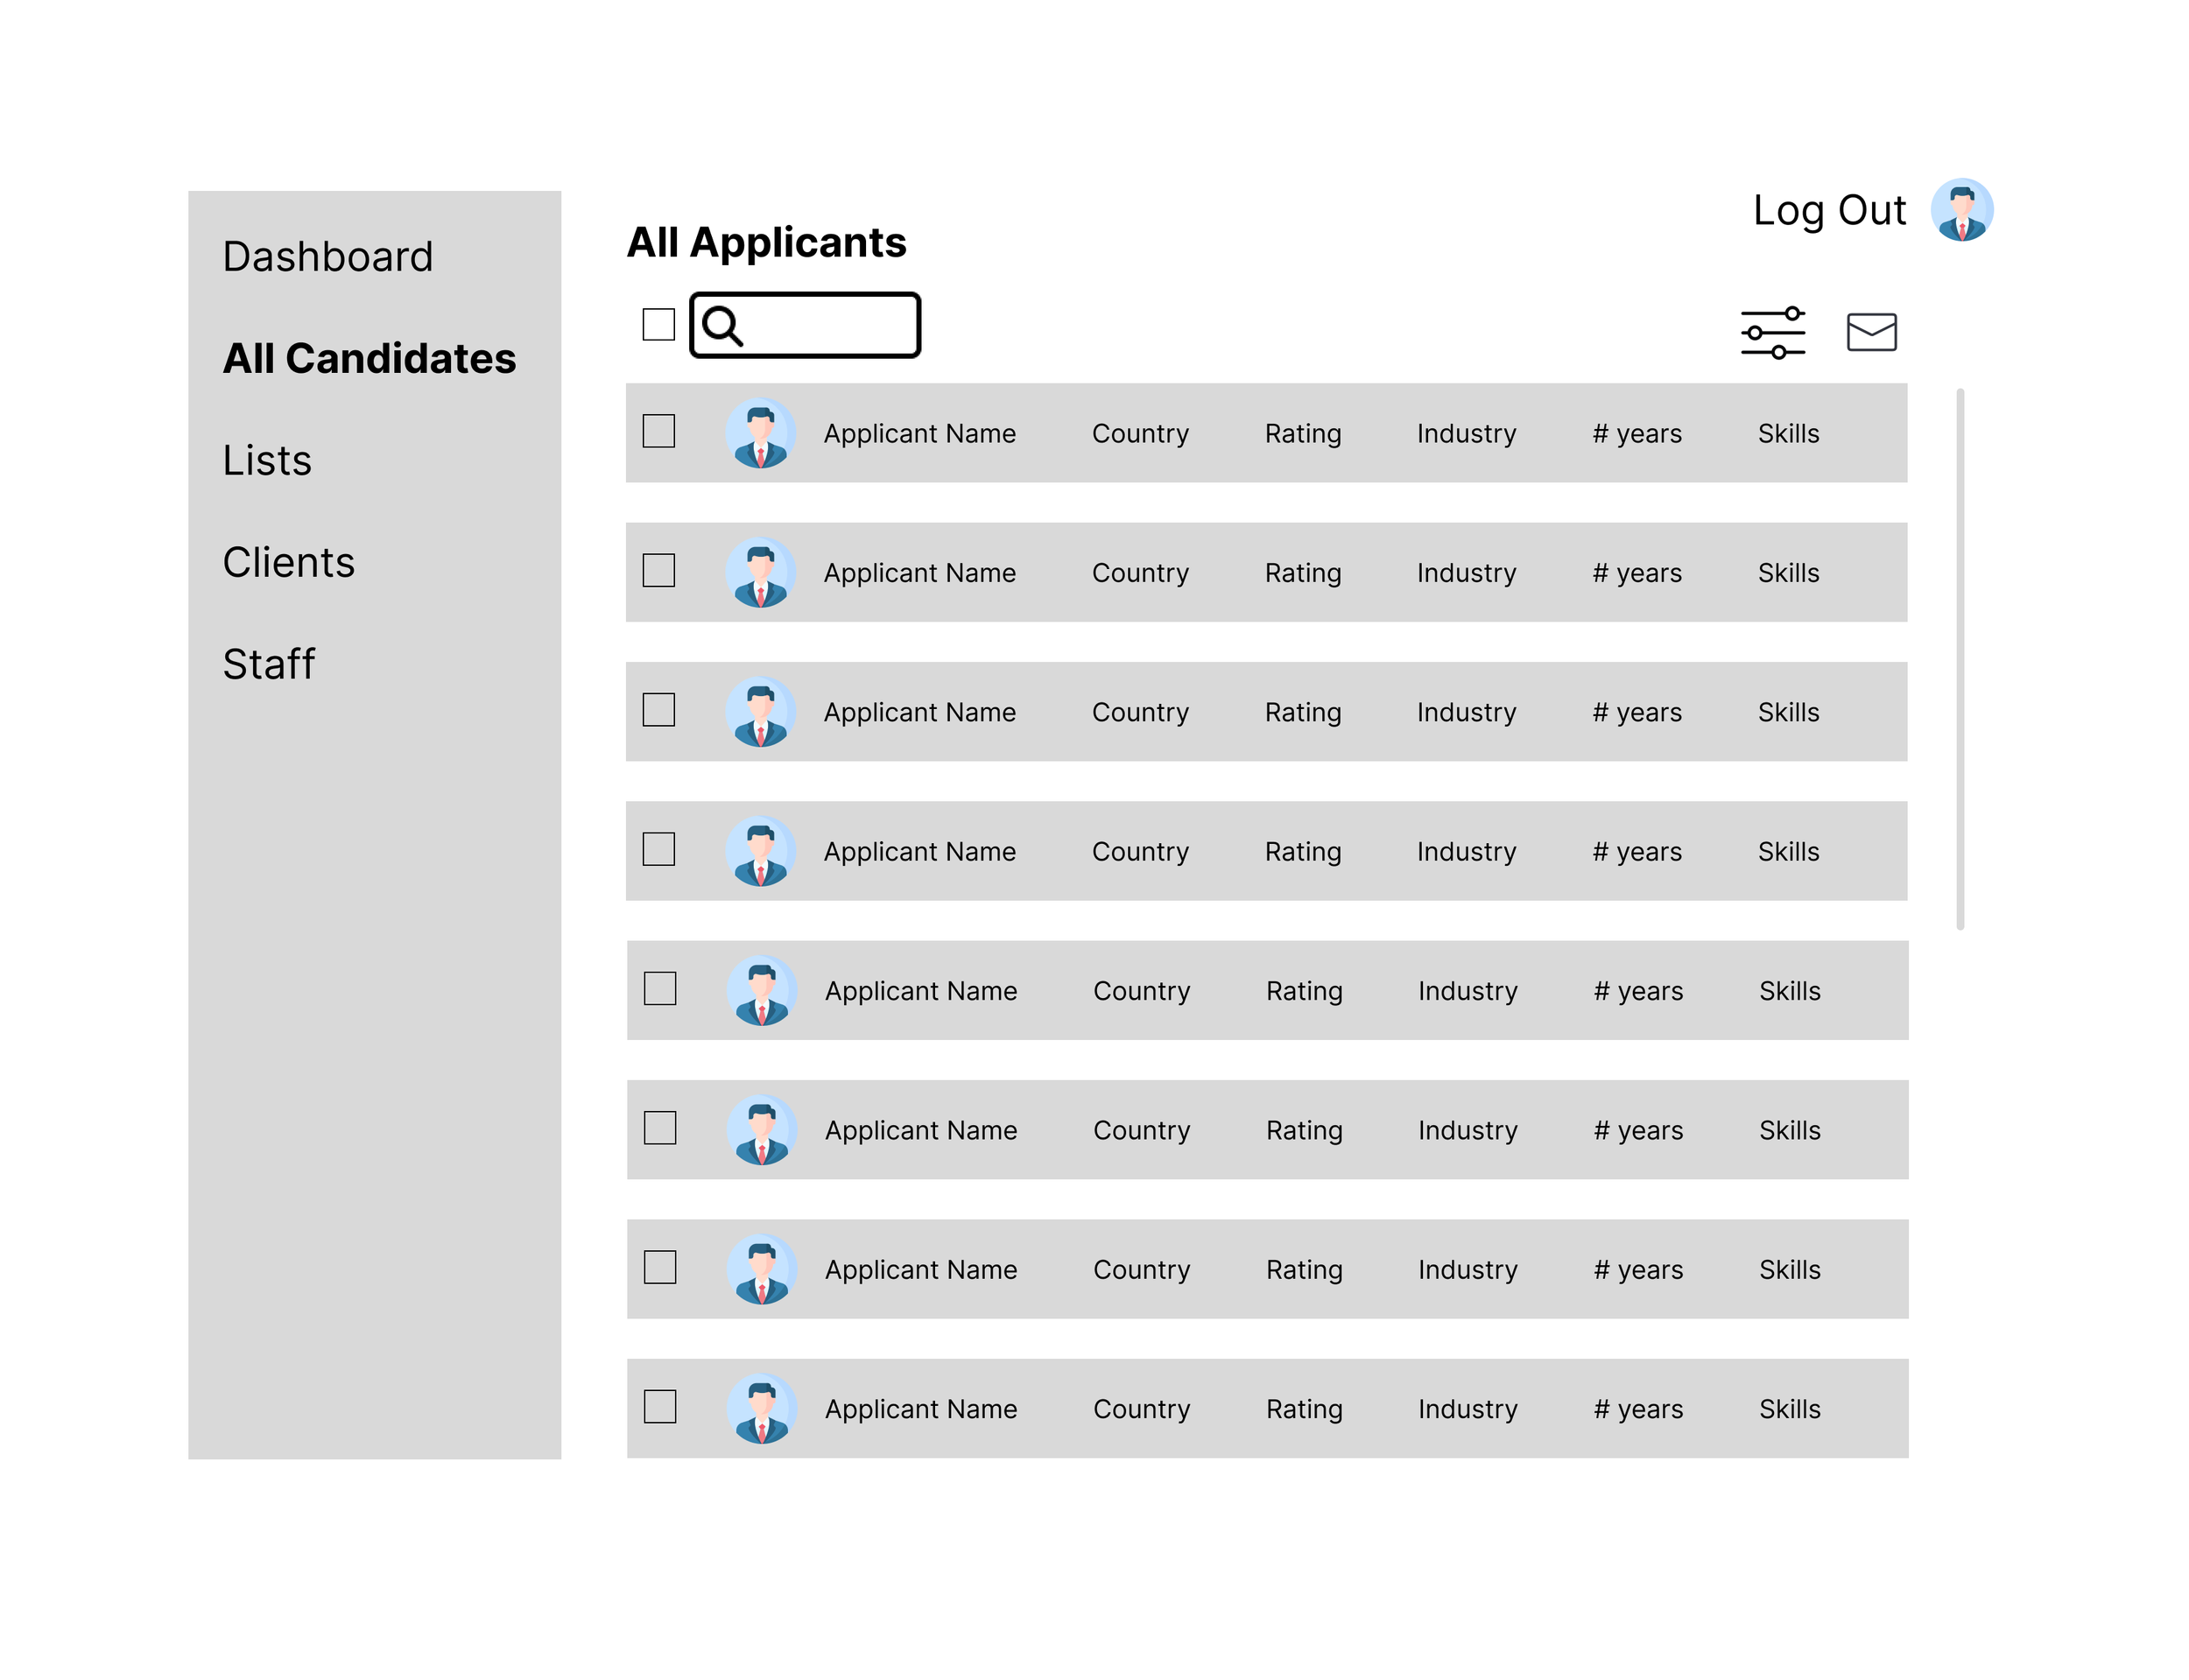The width and height of the screenshot is (2189, 1680).
Task: Open the filter sliders icon
Action: coord(1772,333)
